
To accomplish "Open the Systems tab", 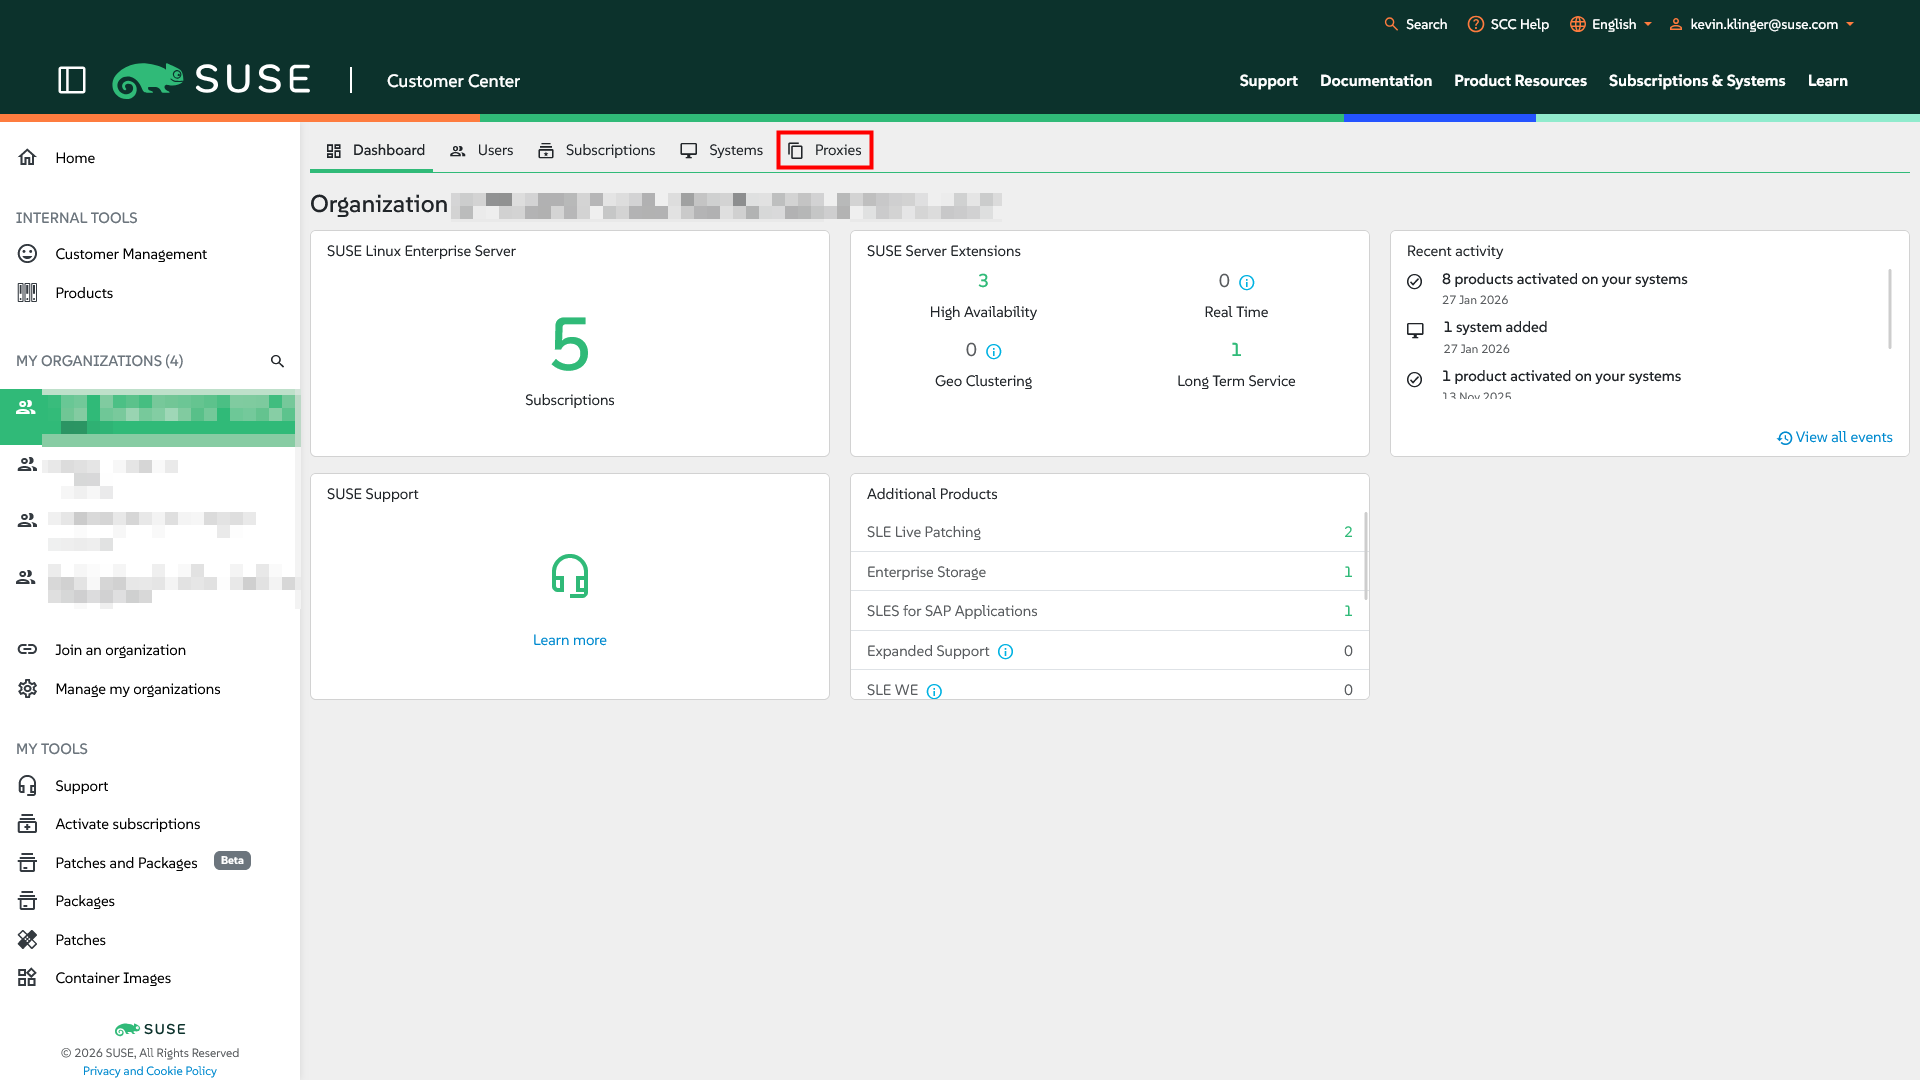I will pyautogui.click(x=722, y=150).
